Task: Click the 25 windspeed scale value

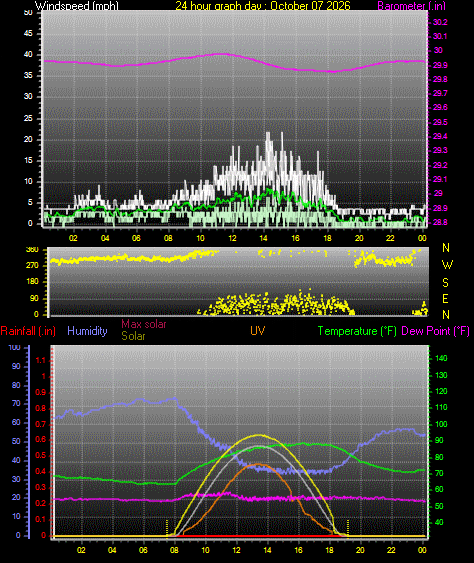Action: point(28,118)
